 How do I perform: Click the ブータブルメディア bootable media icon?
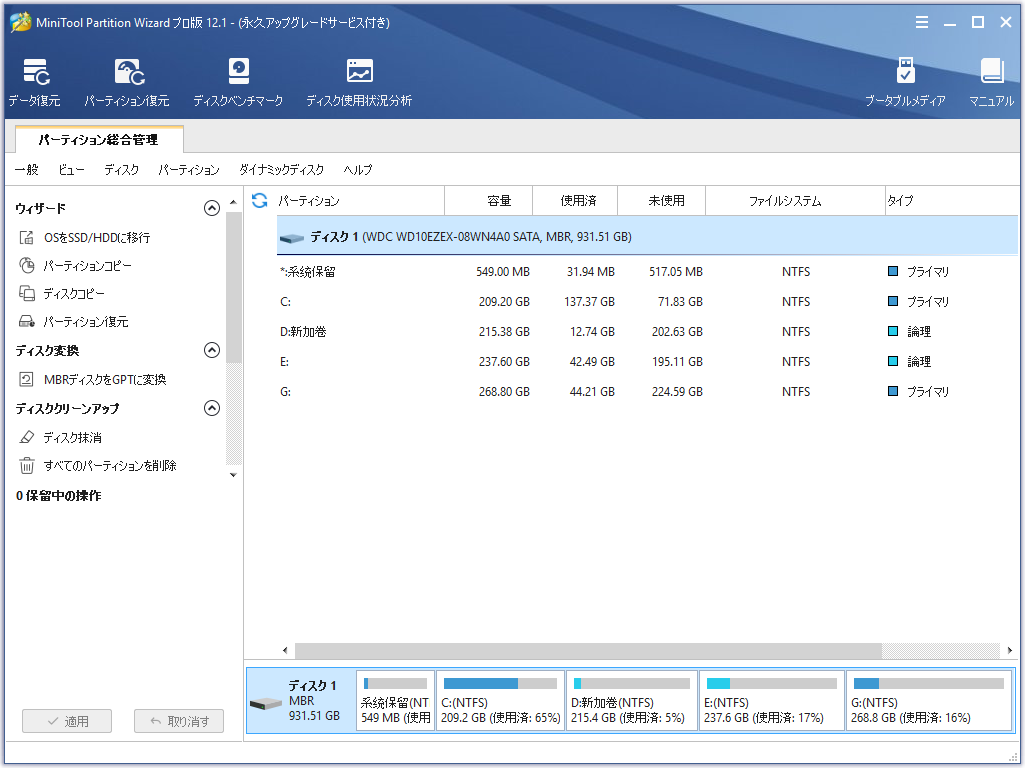click(x=905, y=71)
